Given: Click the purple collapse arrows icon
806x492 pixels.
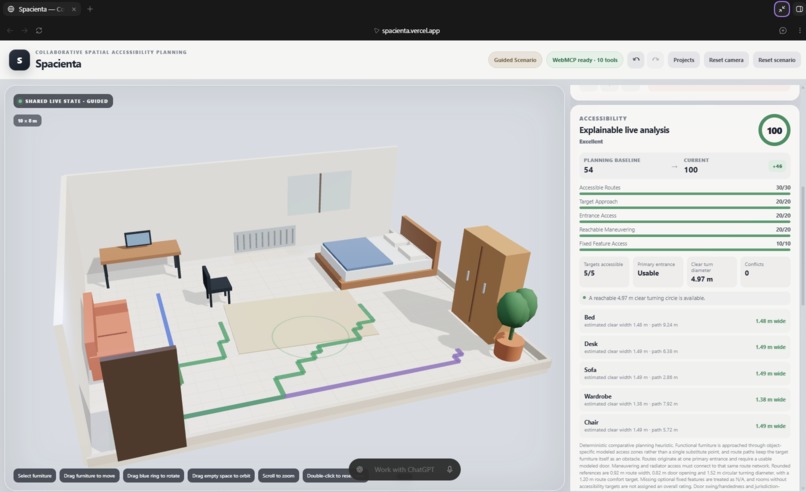Looking at the screenshot, I should [x=782, y=9].
